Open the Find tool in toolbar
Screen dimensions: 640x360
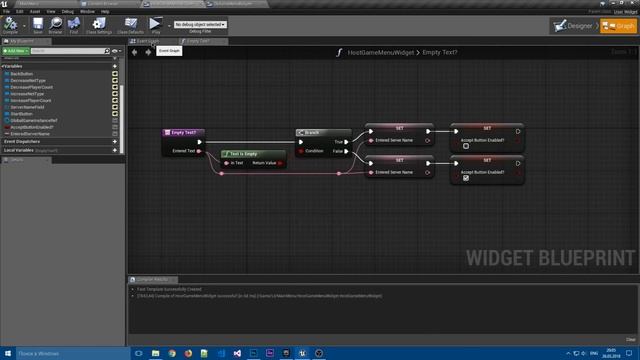tap(73, 25)
